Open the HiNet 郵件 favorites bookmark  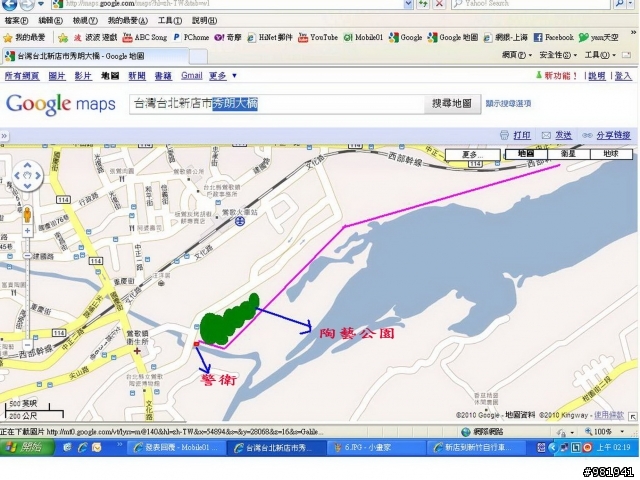click(270, 38)
